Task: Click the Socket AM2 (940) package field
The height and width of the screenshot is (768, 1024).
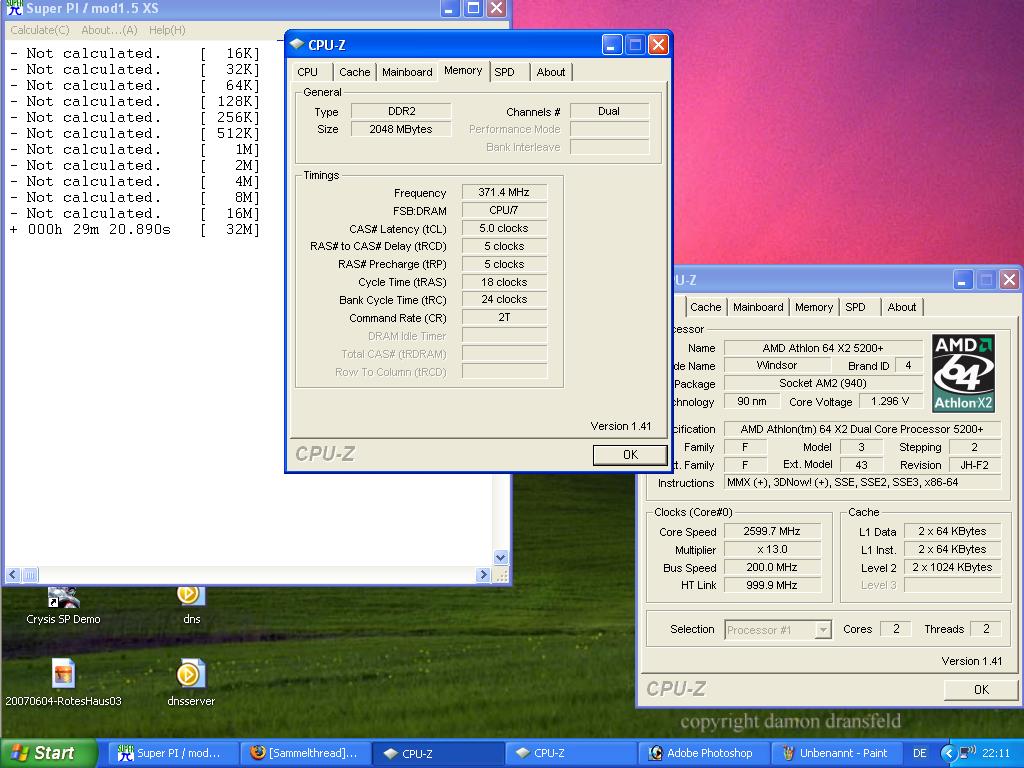Action: 823,383
